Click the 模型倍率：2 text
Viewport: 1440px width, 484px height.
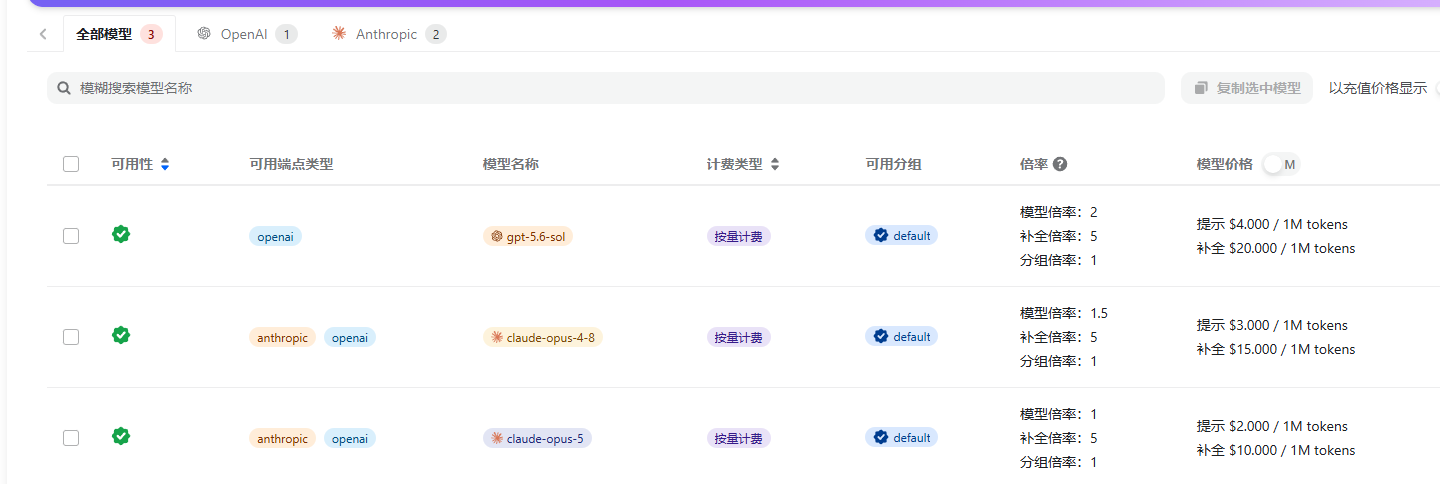click(x=1059, y=212)
